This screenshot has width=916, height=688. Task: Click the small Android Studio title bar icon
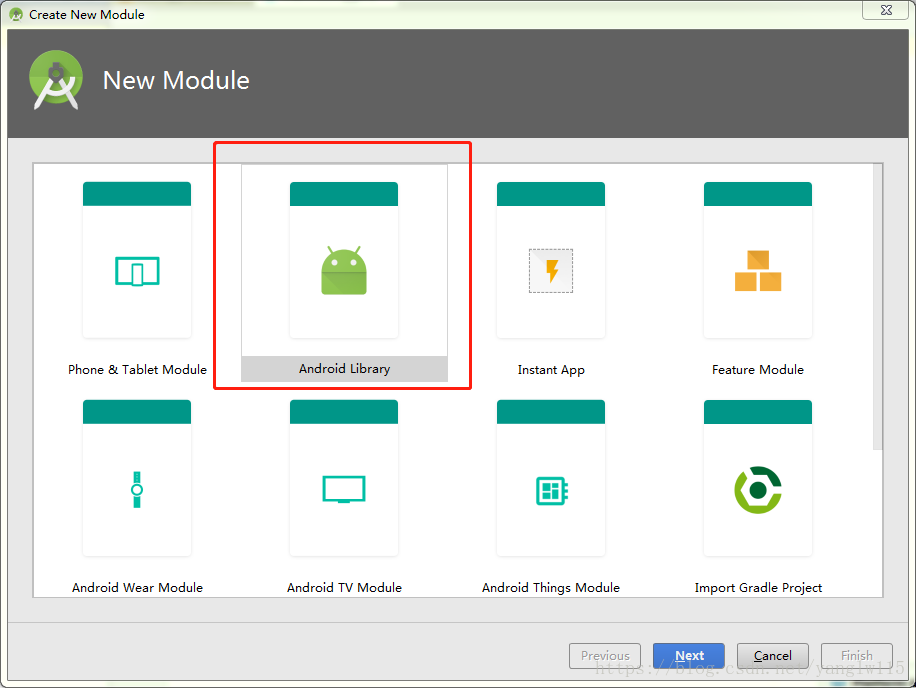16,14
